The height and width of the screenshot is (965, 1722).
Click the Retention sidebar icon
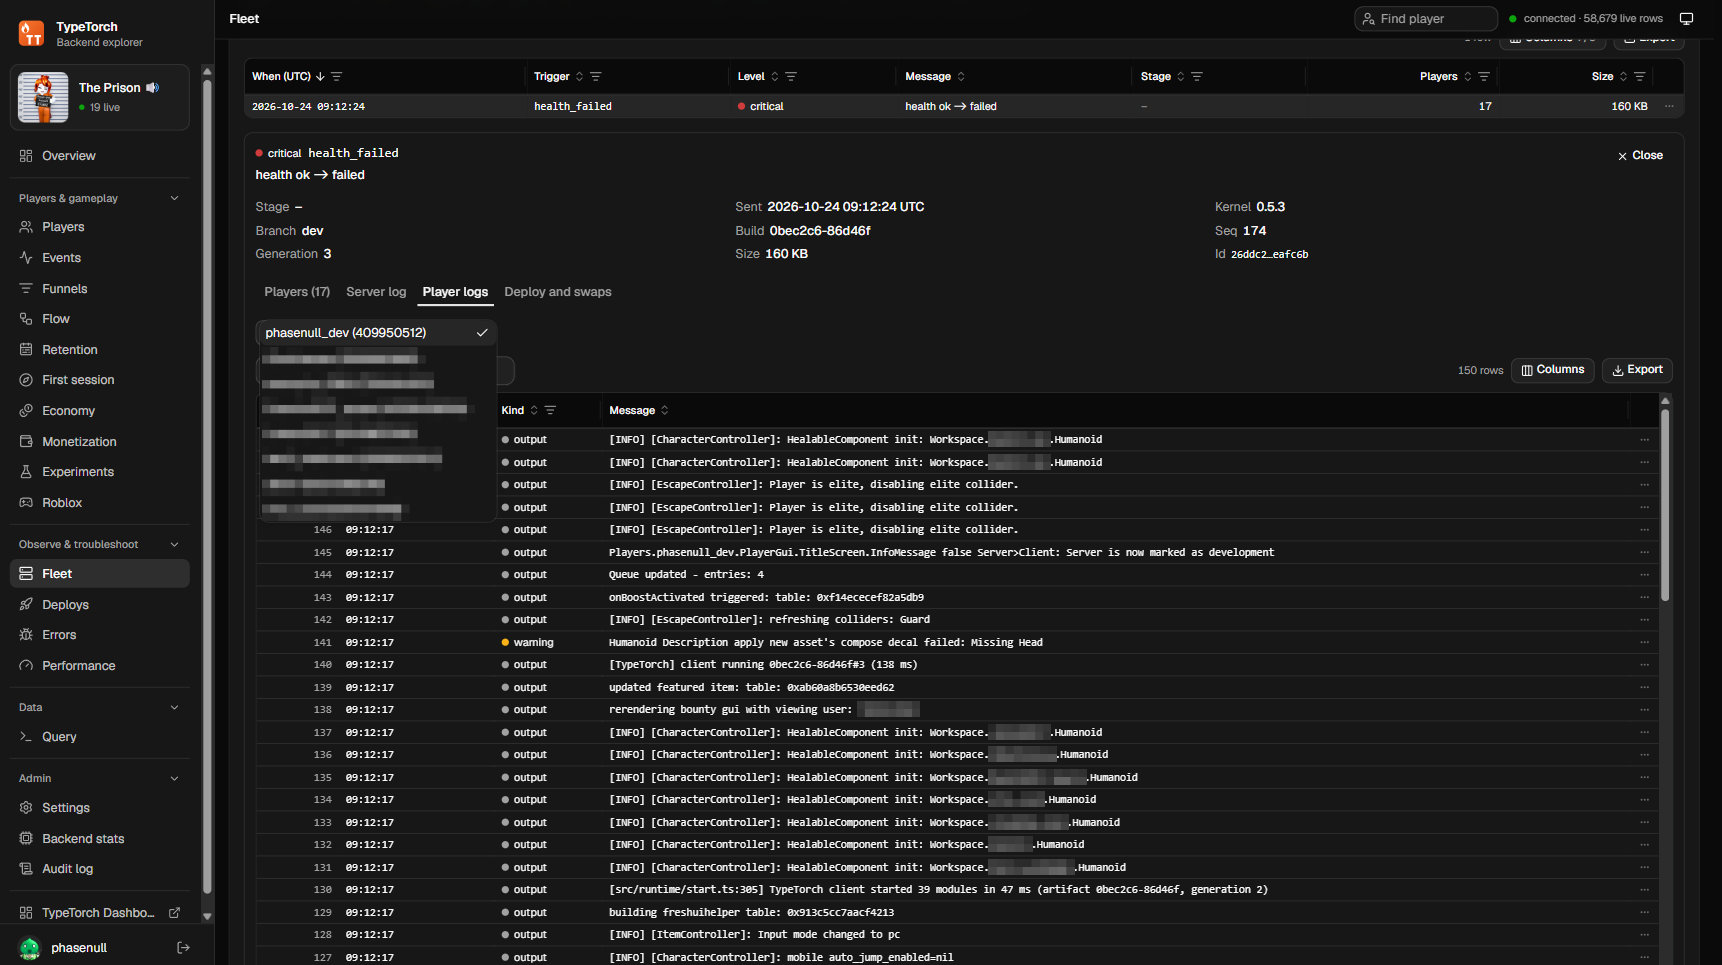tap(26, 350)
